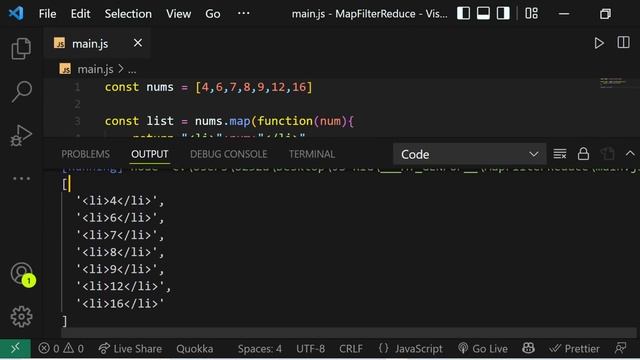Open the Manage gear settings menu
The image size is (640, 360).
coord(21,316)
